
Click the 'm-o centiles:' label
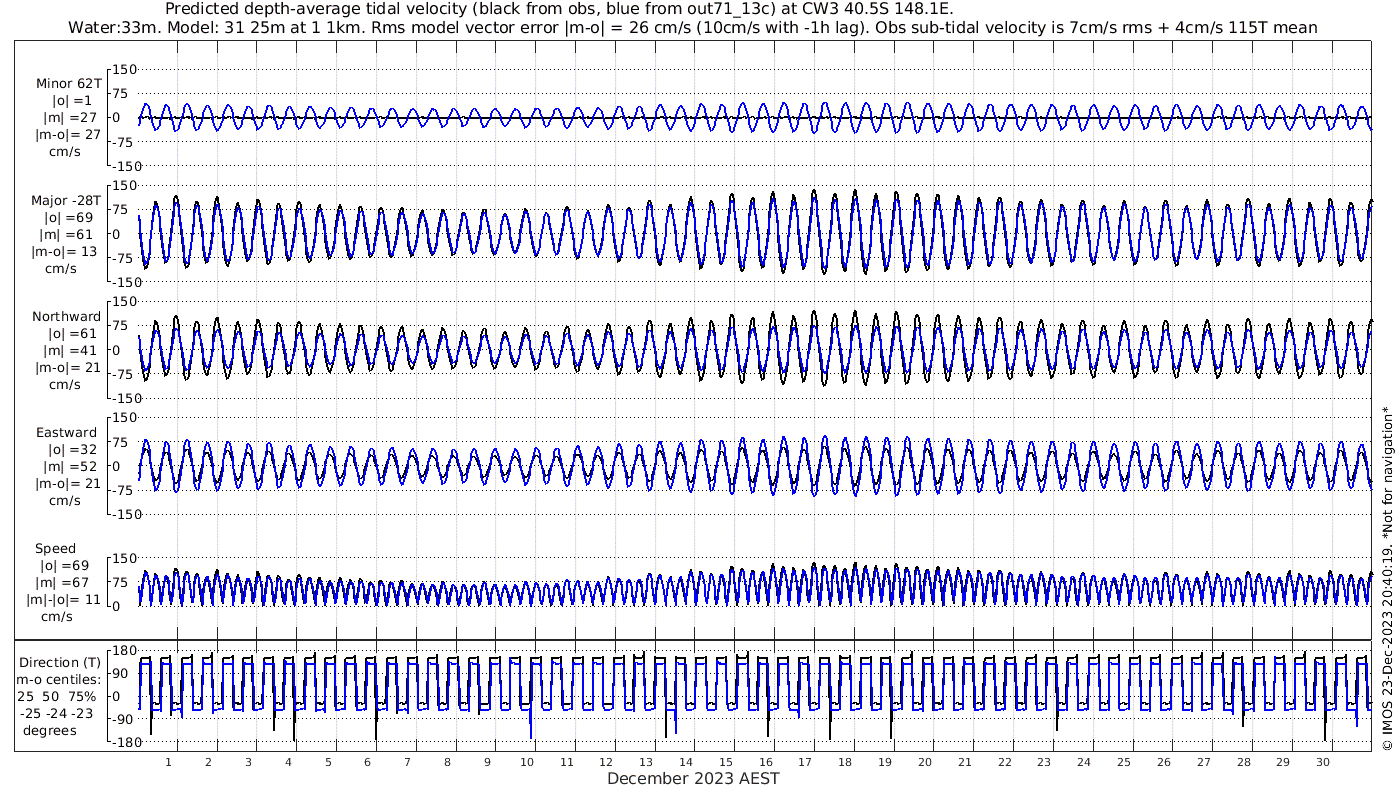(60, 679)
